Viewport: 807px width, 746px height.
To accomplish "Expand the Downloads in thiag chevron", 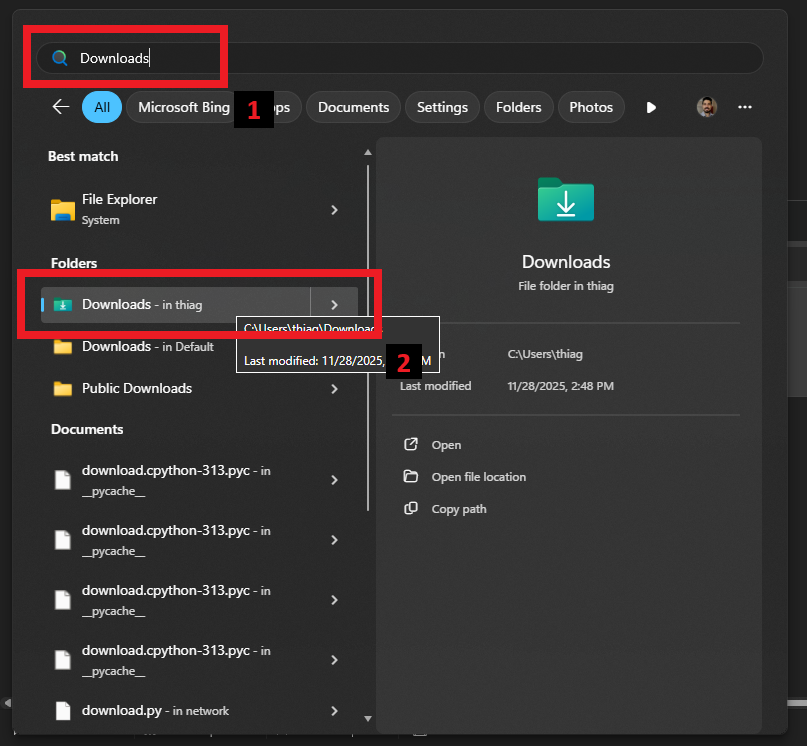I will [x=335, y=305].
